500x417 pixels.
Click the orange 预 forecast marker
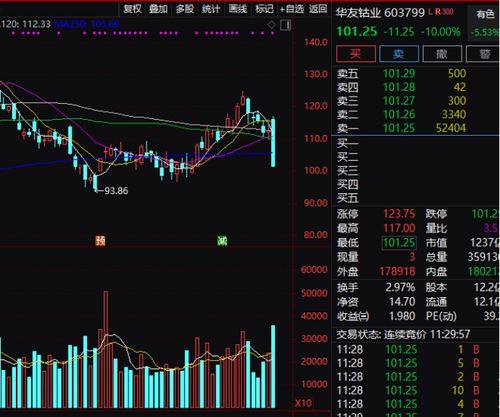[x=100, y=240]
